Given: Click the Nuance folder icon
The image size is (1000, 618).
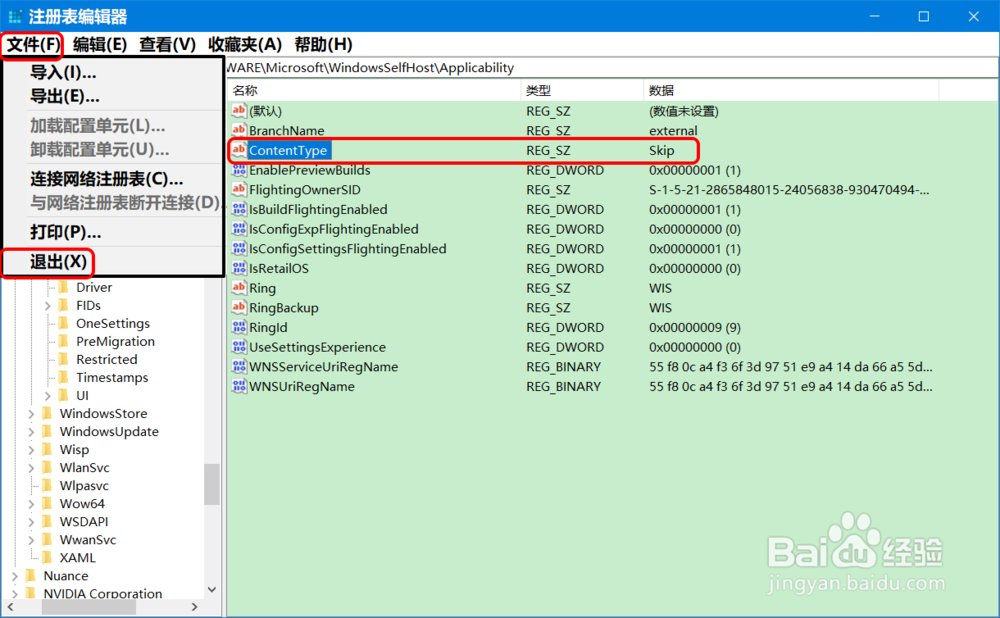Looking at the screenshot, I should click(x=31, y=575).
